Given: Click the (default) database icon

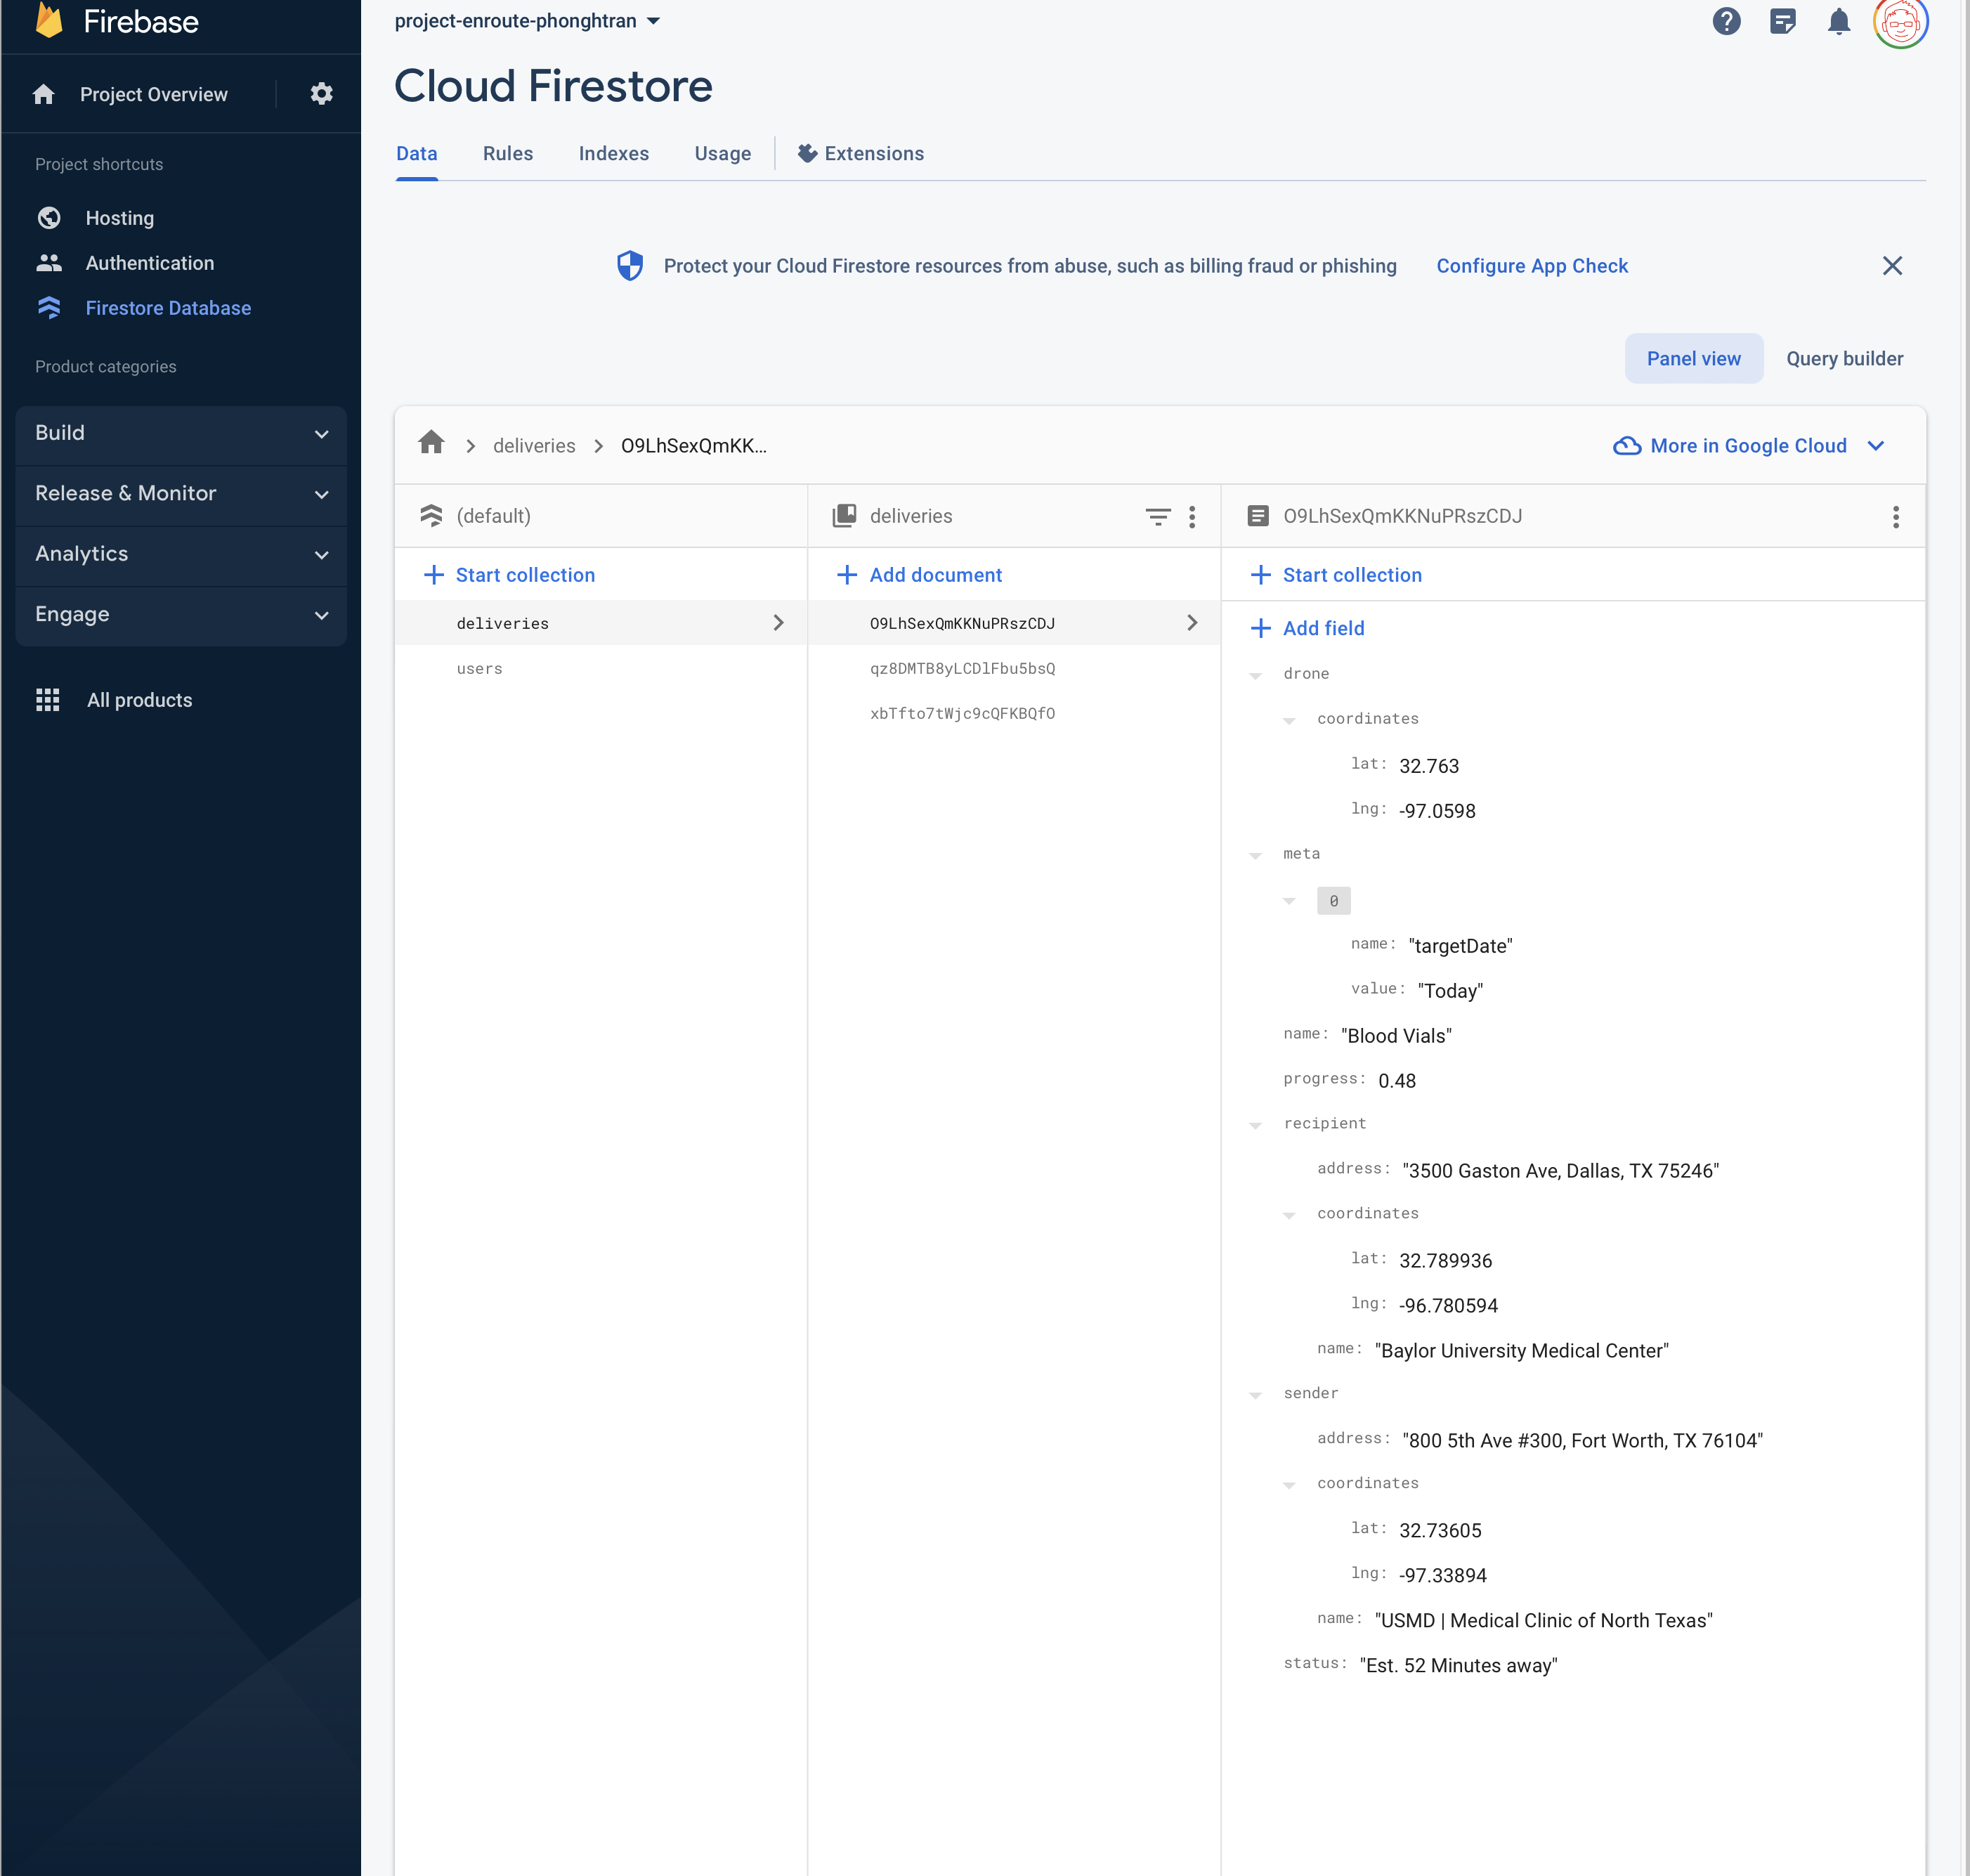Looking at the screenshot, I should coord(431,516).
